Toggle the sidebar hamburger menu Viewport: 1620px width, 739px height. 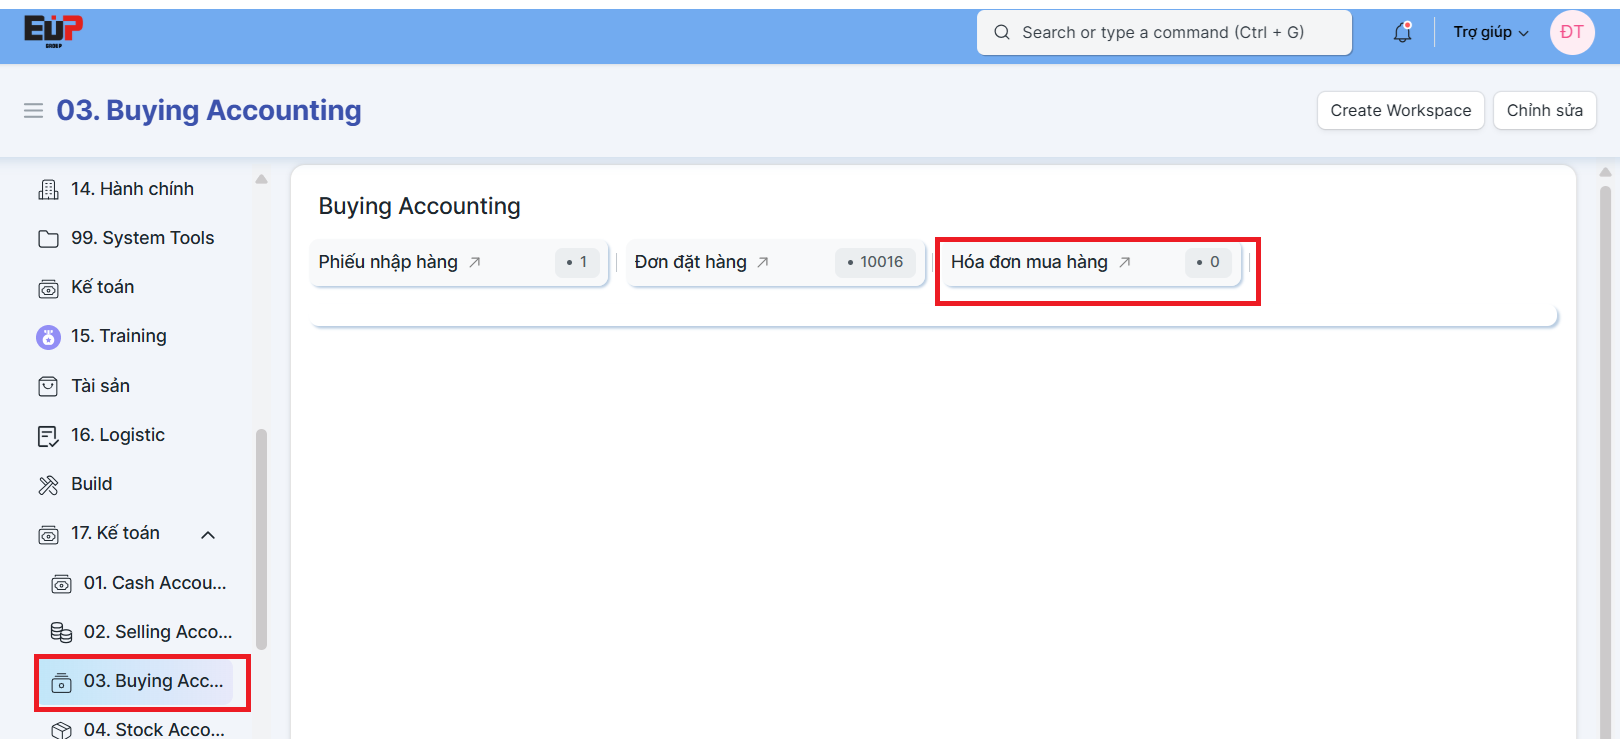coord(33,110)
